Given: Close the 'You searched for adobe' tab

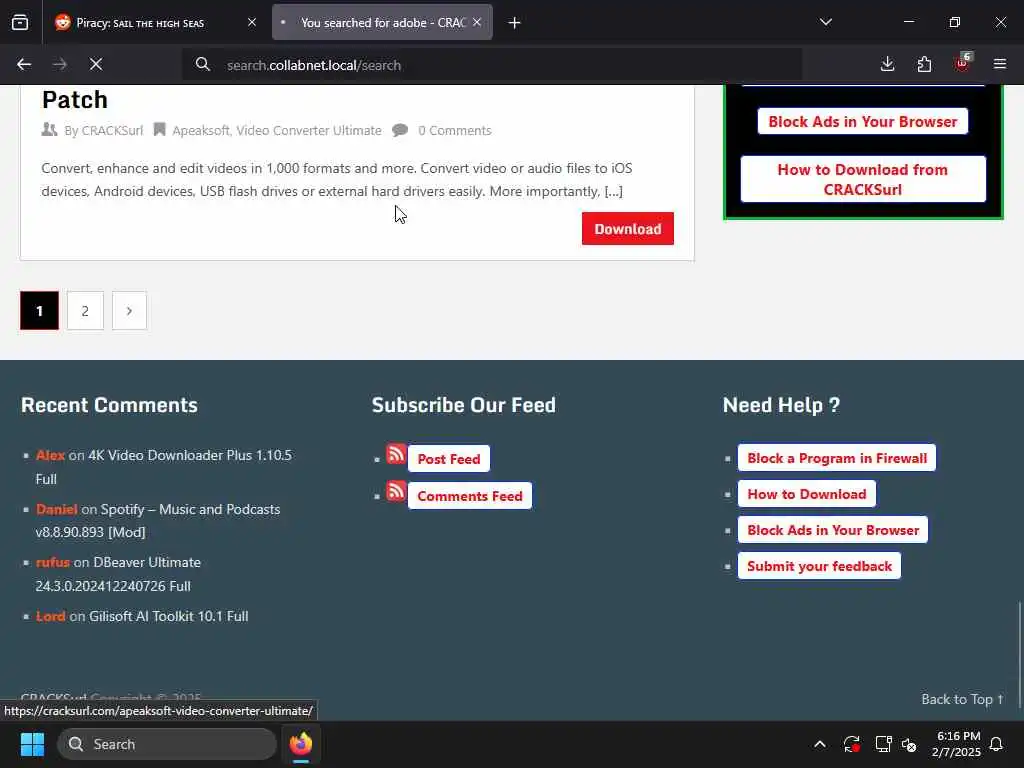Looking at the screenshot, I should [477, 23].
